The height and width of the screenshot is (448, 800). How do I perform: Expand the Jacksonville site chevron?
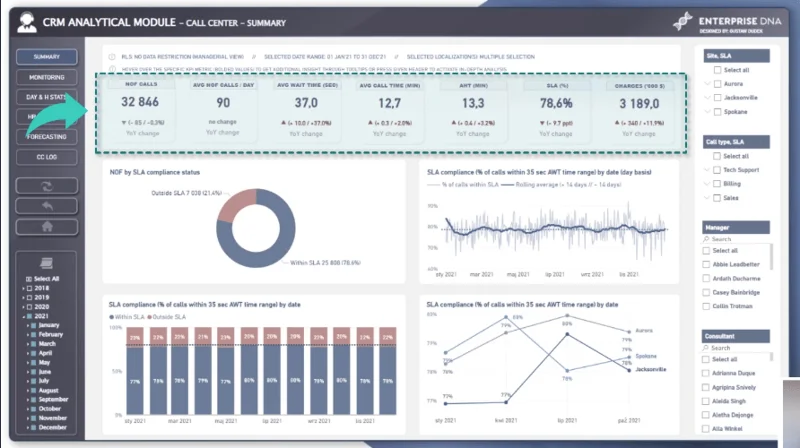point(707,97)
